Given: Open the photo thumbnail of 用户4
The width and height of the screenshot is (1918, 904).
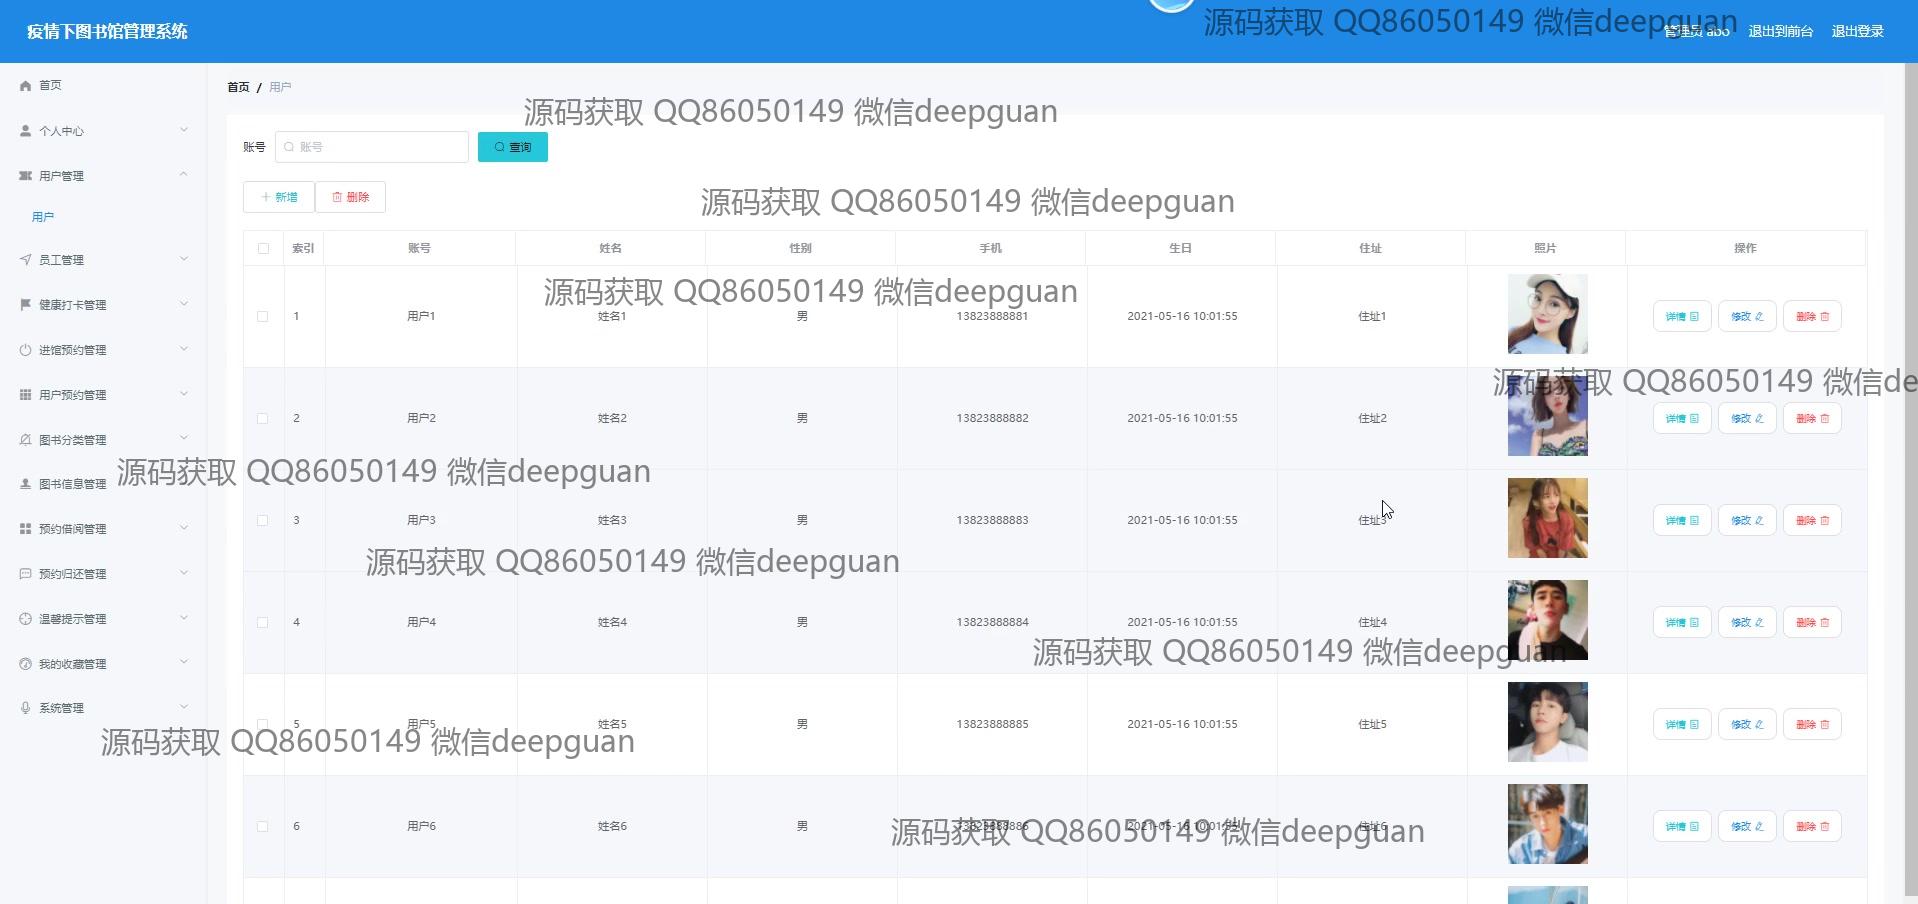Looking at the screenshot, I should click(x=1547, y=620).
